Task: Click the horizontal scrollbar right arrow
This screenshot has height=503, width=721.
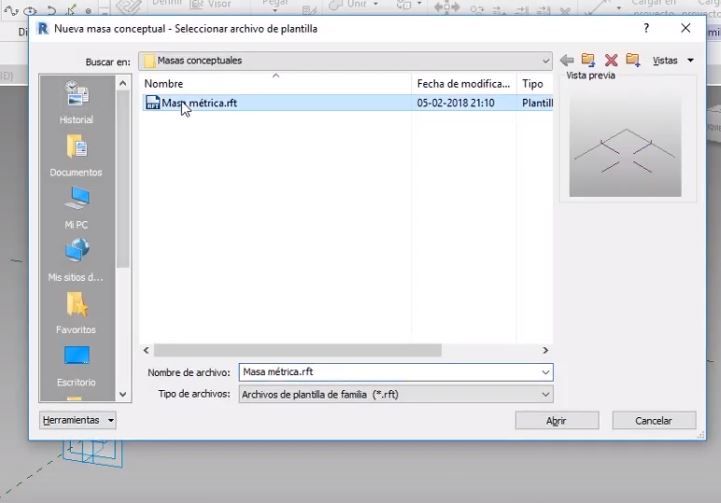Action: (x=545, y=350)
